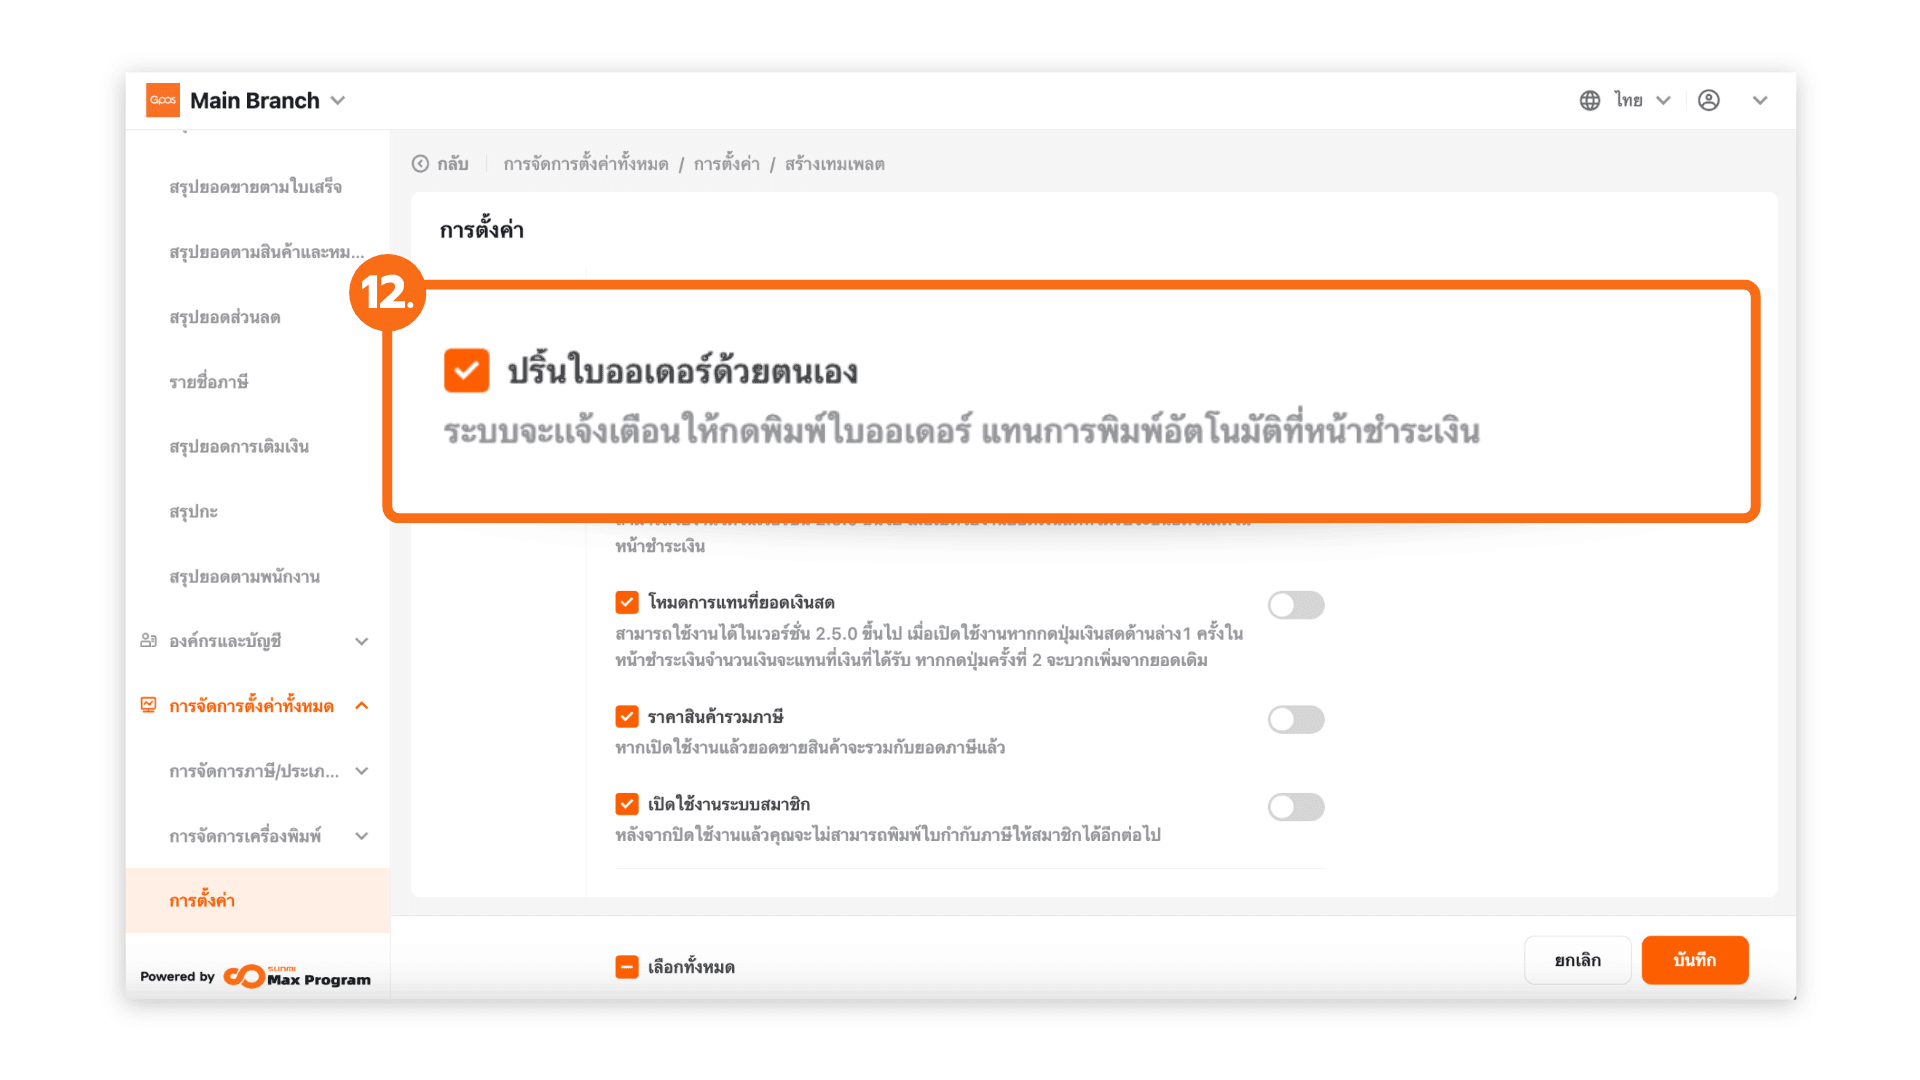Open the Main Branch dropdown
1920x1080 pixels.
(x=338, y=100)
